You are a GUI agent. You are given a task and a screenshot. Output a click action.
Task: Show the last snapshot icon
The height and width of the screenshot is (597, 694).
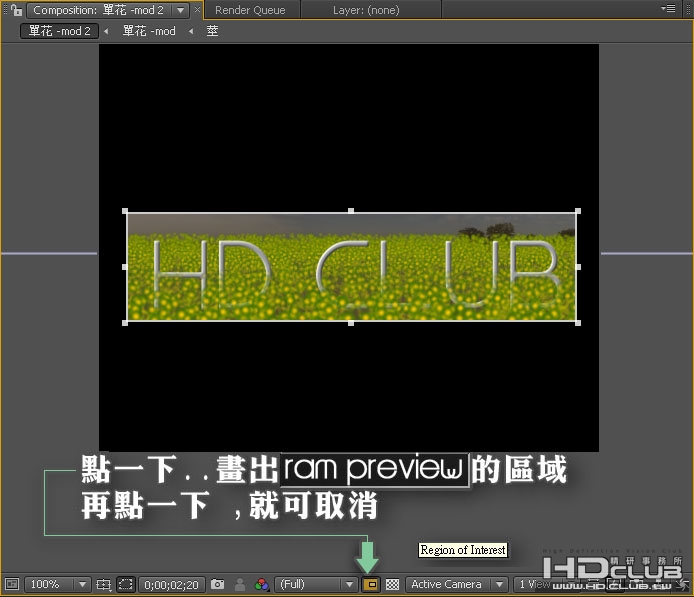tap(240, 584)
